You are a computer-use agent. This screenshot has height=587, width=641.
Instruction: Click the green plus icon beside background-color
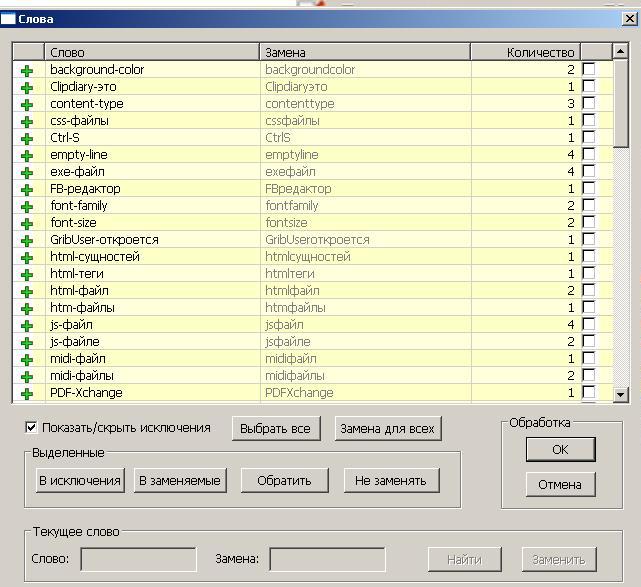click(x=27, y=71)
